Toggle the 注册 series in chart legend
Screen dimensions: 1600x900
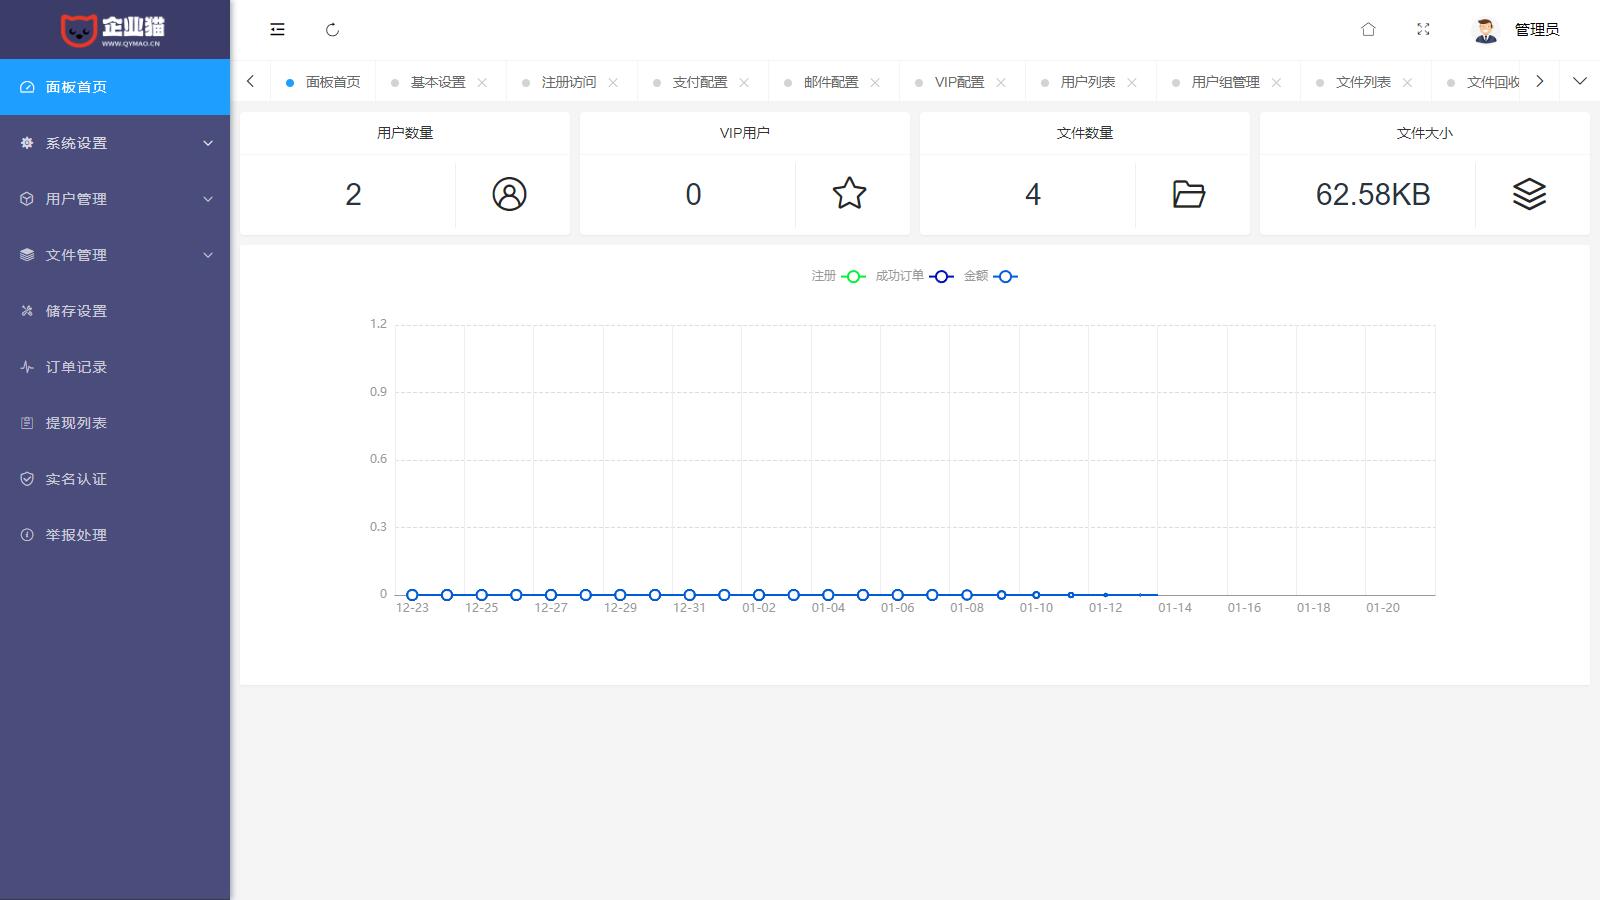tap(838, 276)
